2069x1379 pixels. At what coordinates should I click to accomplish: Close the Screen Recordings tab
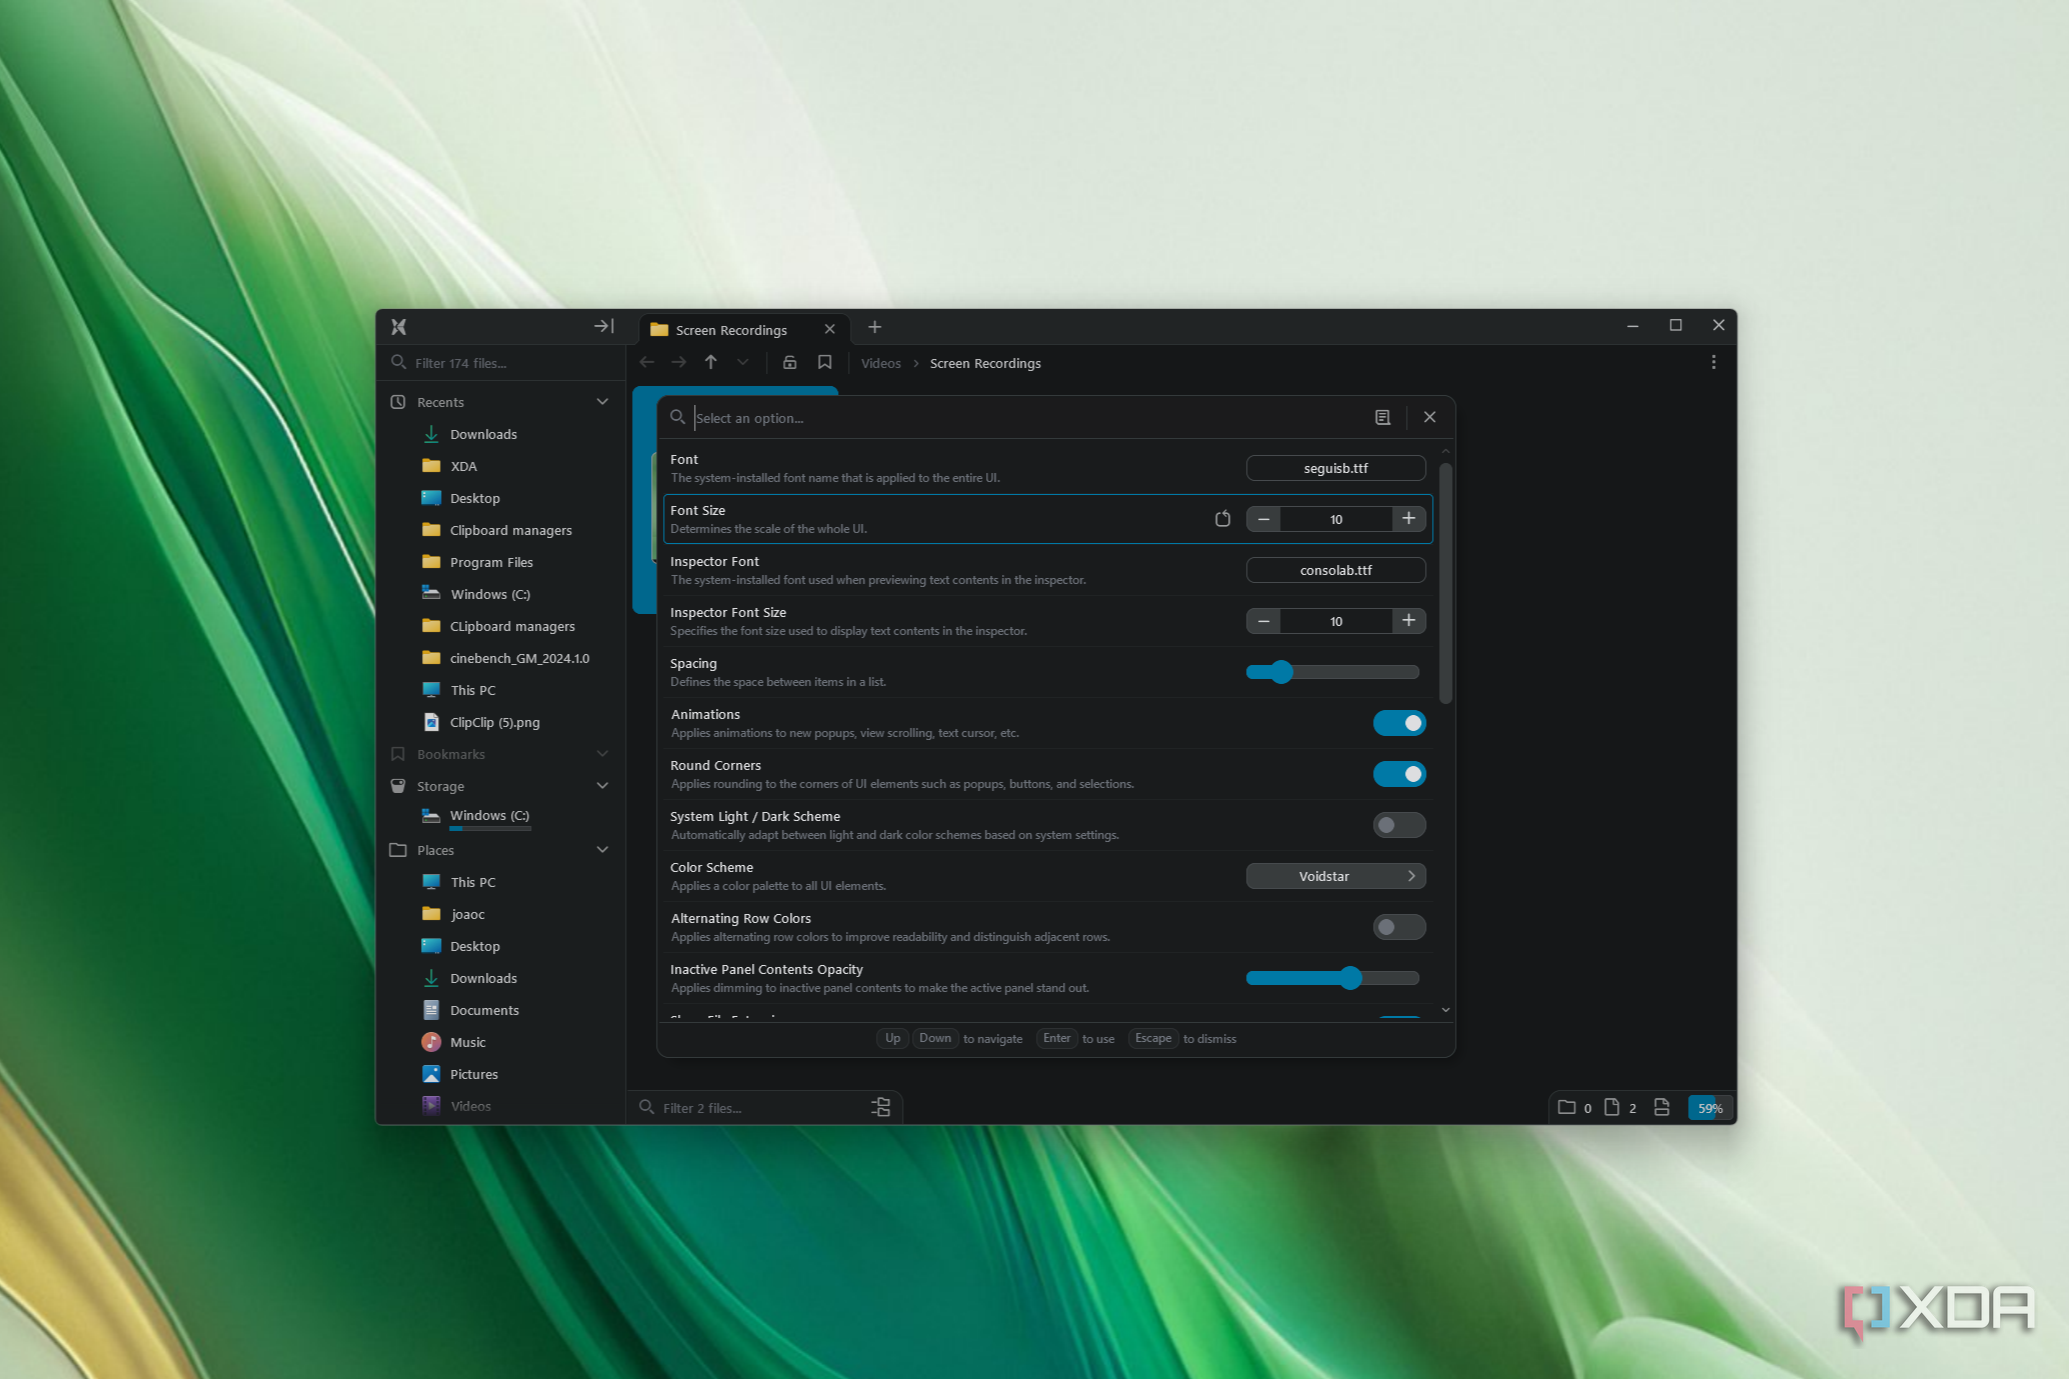point(830,329)
